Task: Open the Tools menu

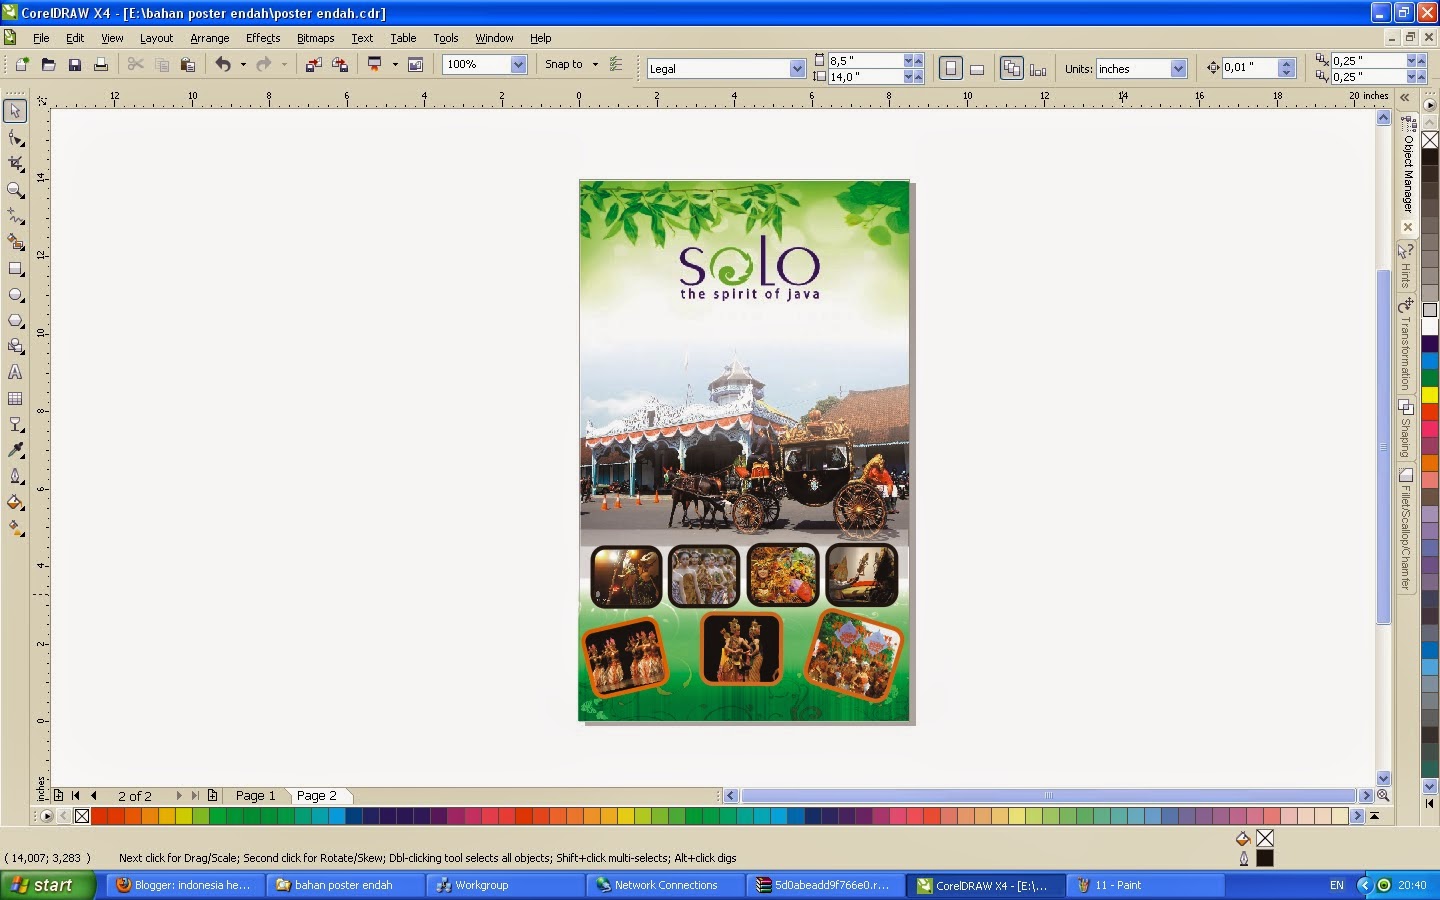Action: (446, 38)
